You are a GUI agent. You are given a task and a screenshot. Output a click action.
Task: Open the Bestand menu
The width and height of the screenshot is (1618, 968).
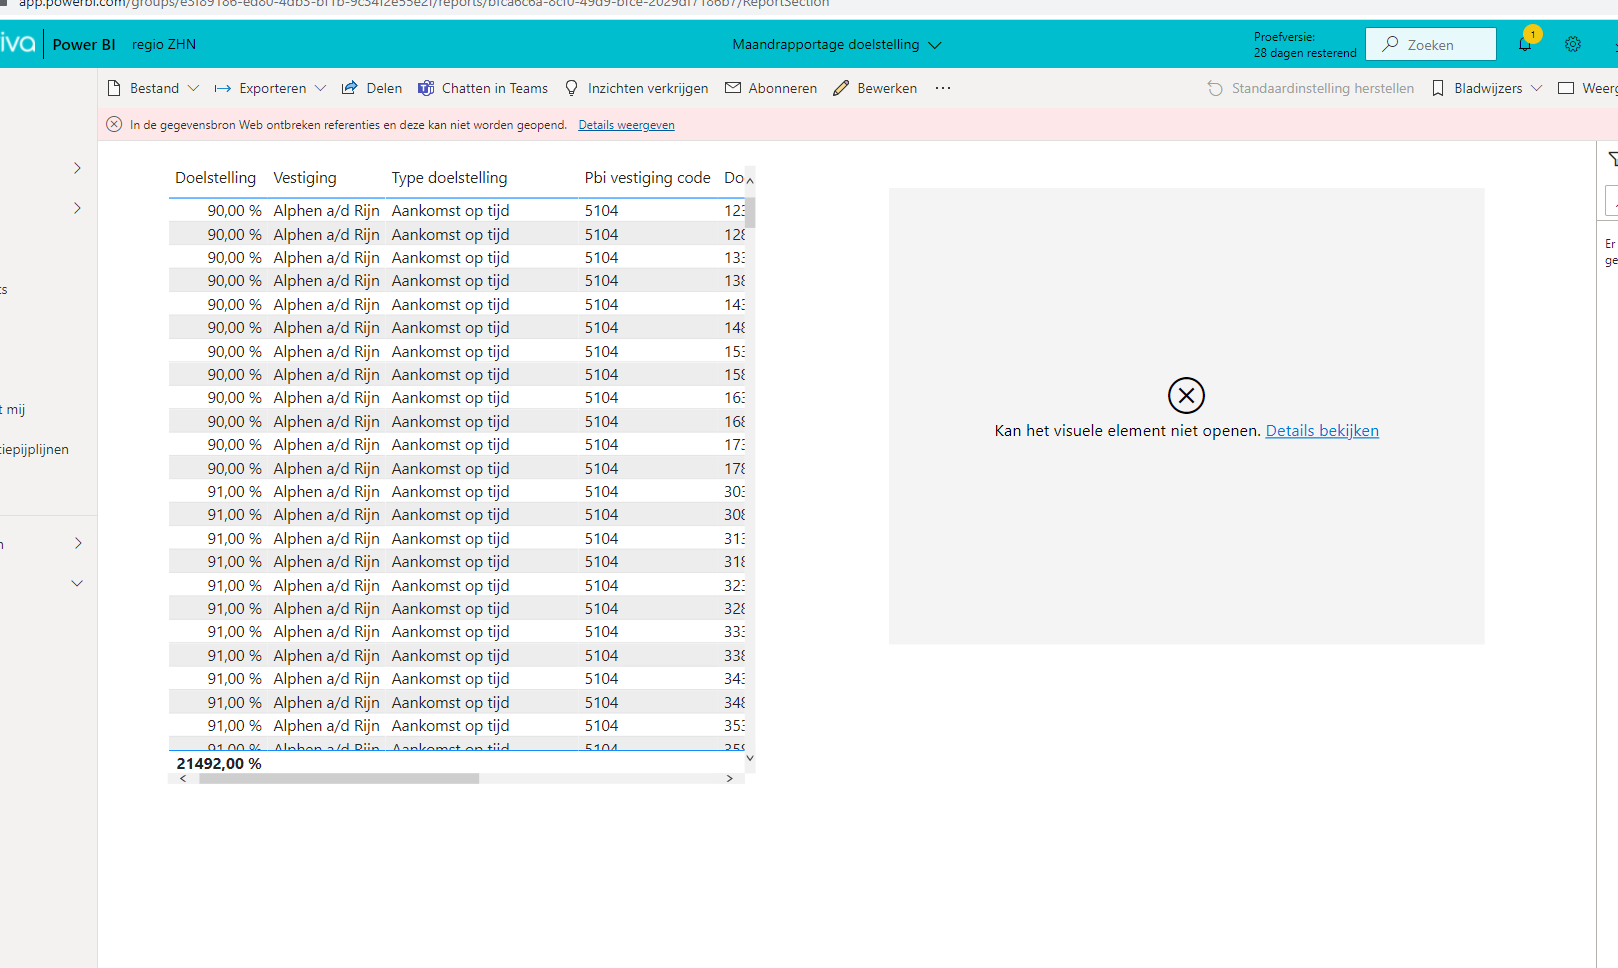pyautogui.click(x=153, y=88)
